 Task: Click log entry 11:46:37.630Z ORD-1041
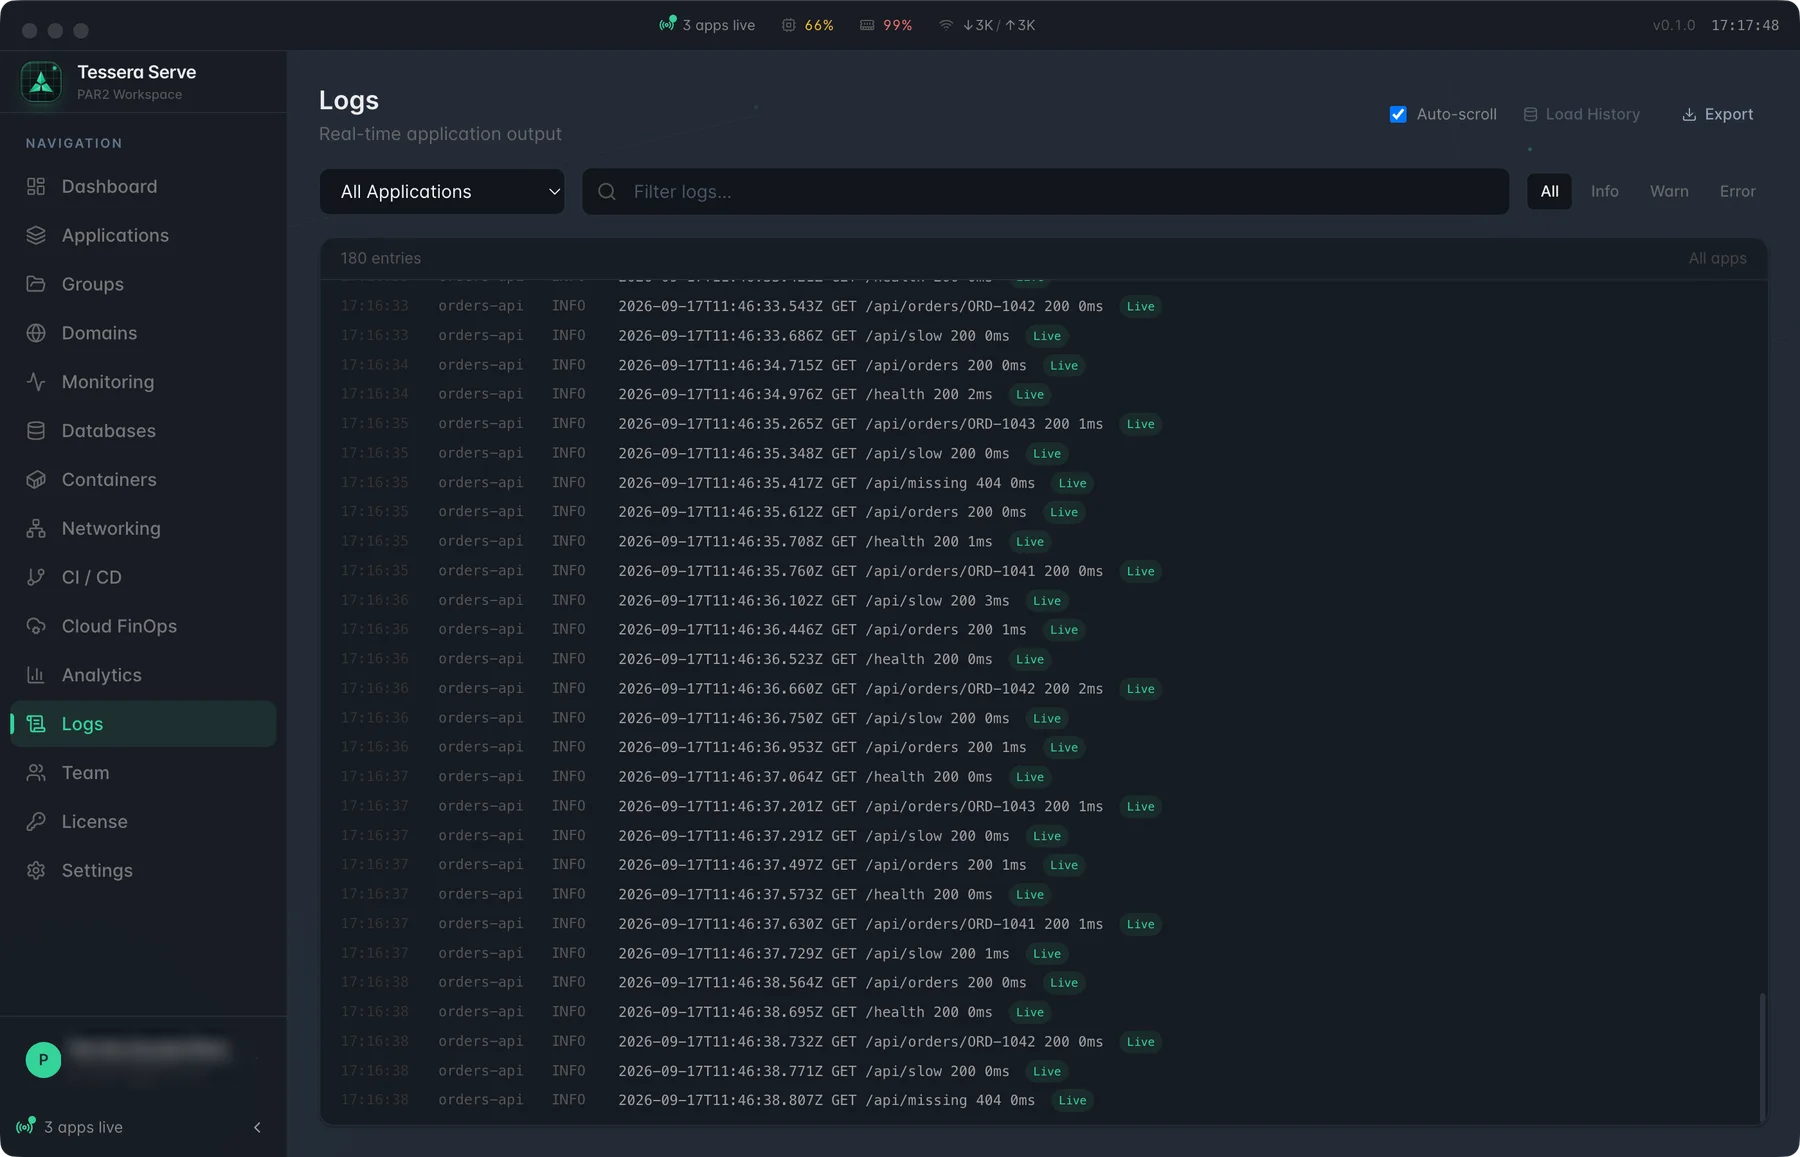point(1043,924)
